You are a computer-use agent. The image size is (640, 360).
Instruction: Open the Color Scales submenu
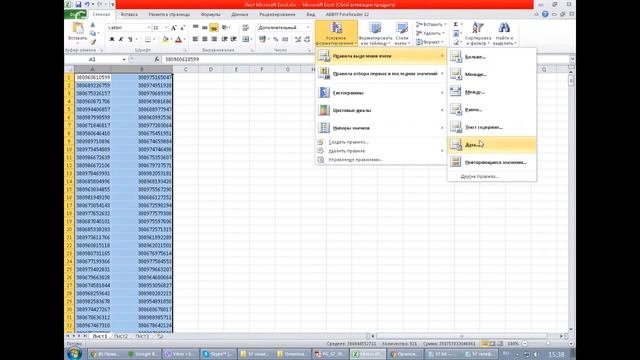381,110
